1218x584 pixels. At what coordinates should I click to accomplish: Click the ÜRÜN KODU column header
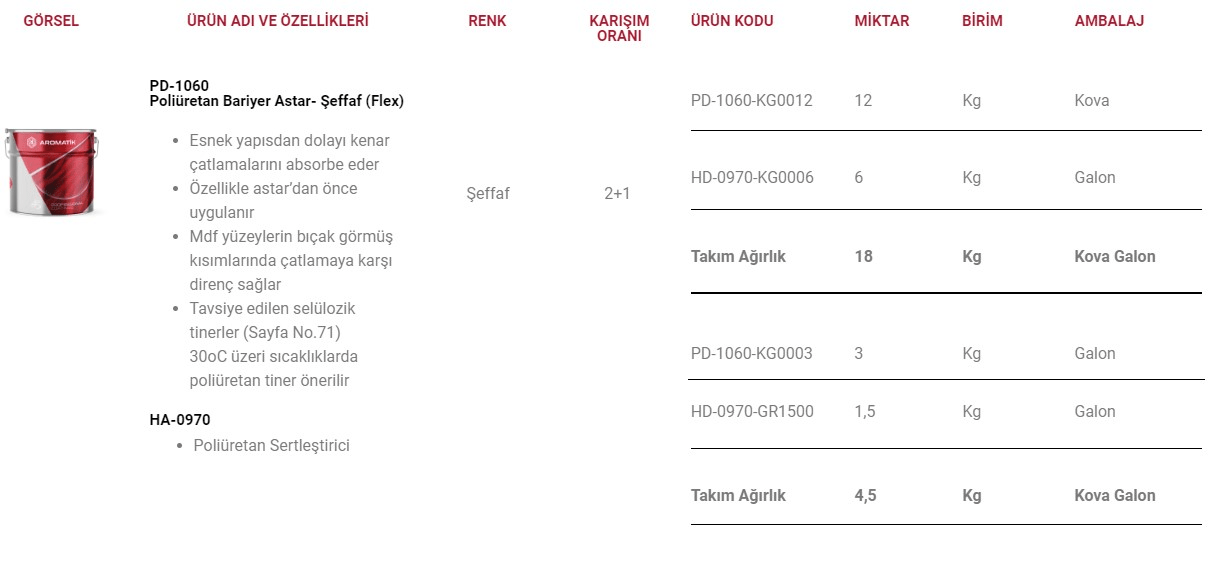[x=732, y=21]
